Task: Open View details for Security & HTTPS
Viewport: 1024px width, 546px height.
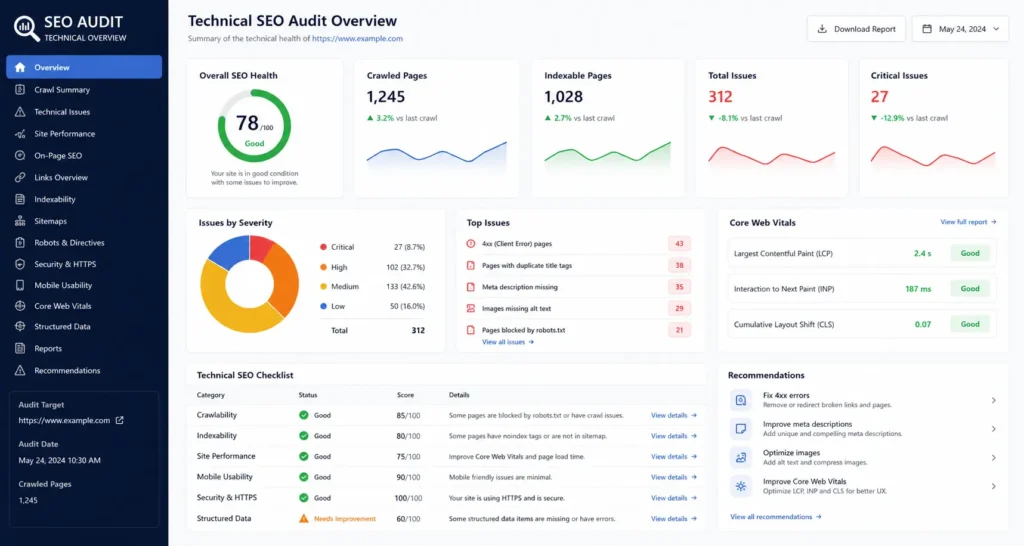Action: point(673,498)
